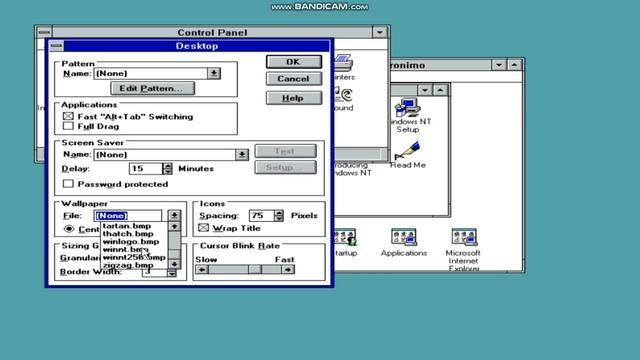
Task: Choose tartan.bmp from wallpaper list
Action: [127, 226]
